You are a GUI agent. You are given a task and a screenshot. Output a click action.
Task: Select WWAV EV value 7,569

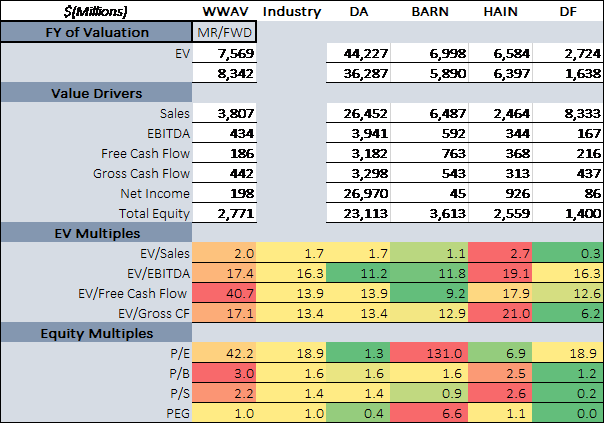tap(225, 53)
